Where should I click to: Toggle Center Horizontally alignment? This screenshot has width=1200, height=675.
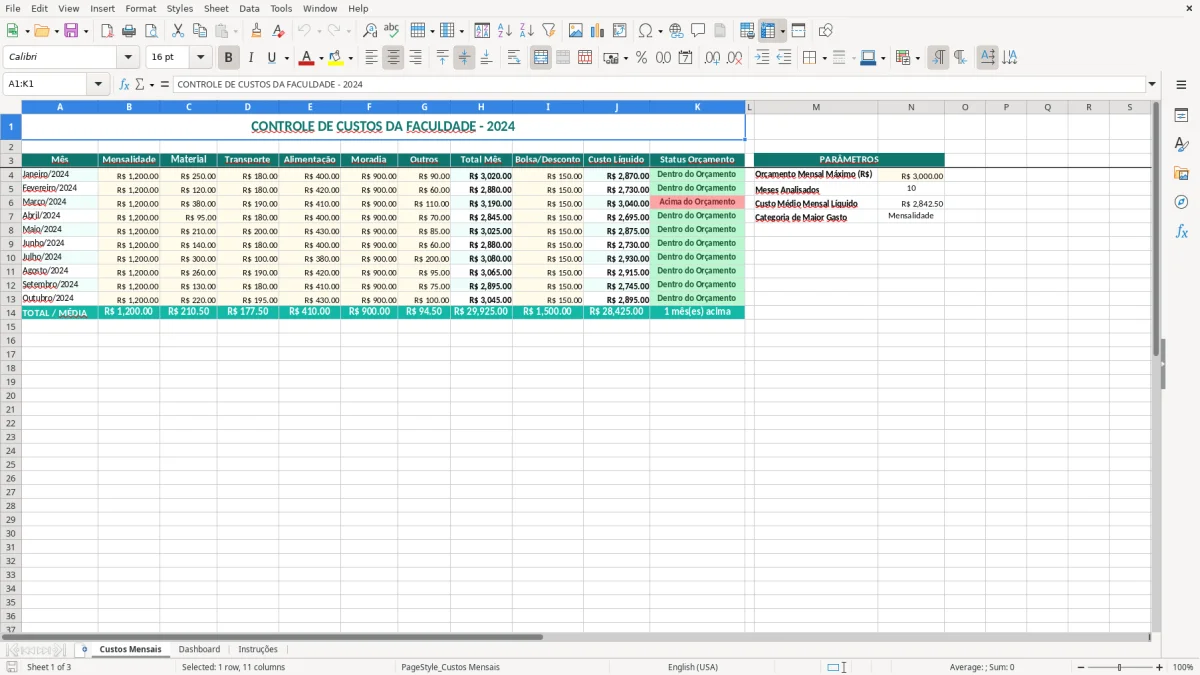[393, 58]
